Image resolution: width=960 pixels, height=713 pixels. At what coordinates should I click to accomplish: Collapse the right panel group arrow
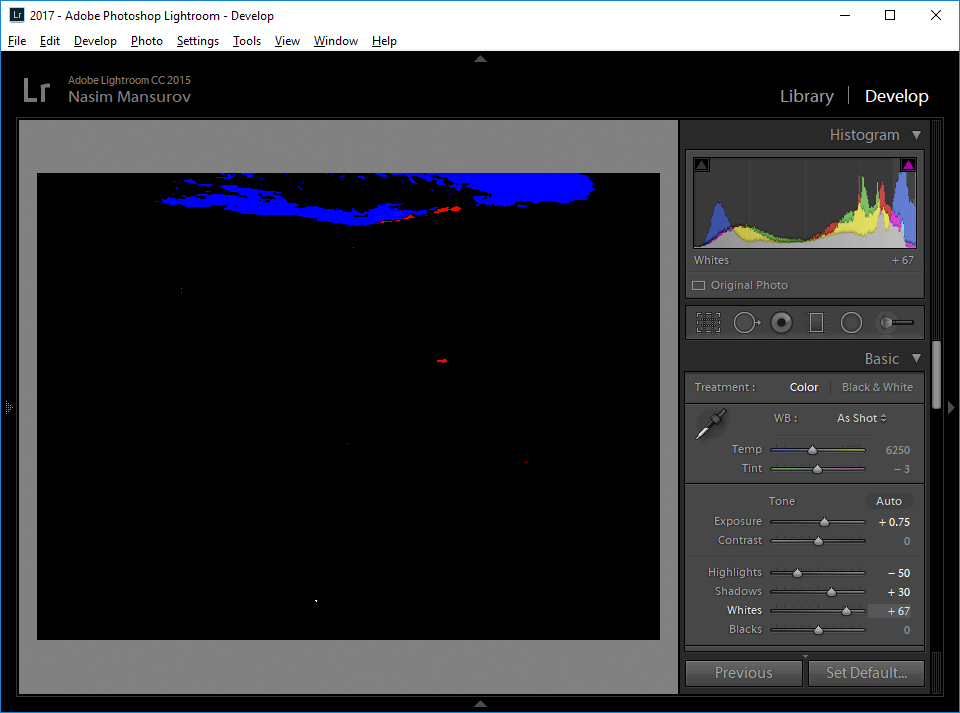951,408
